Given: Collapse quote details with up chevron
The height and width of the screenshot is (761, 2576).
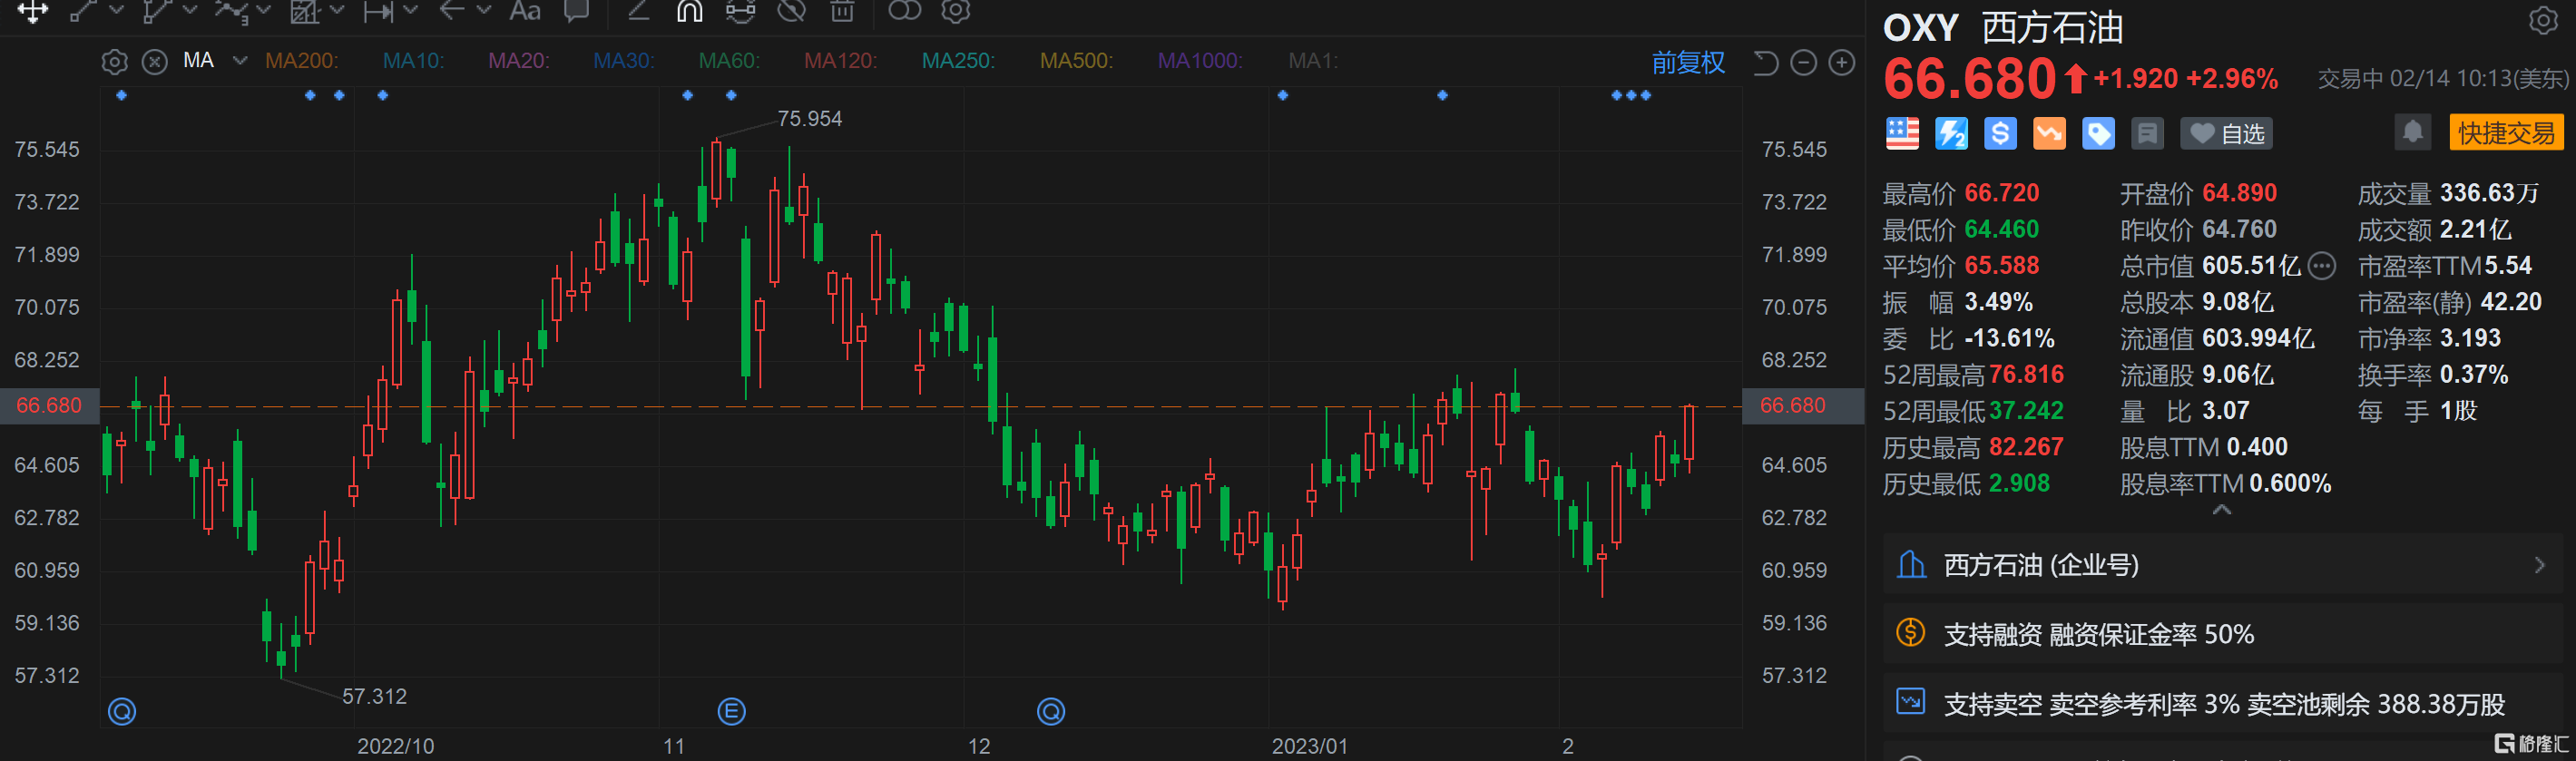Looking at the screenshot, I should tap(2222, 510).
